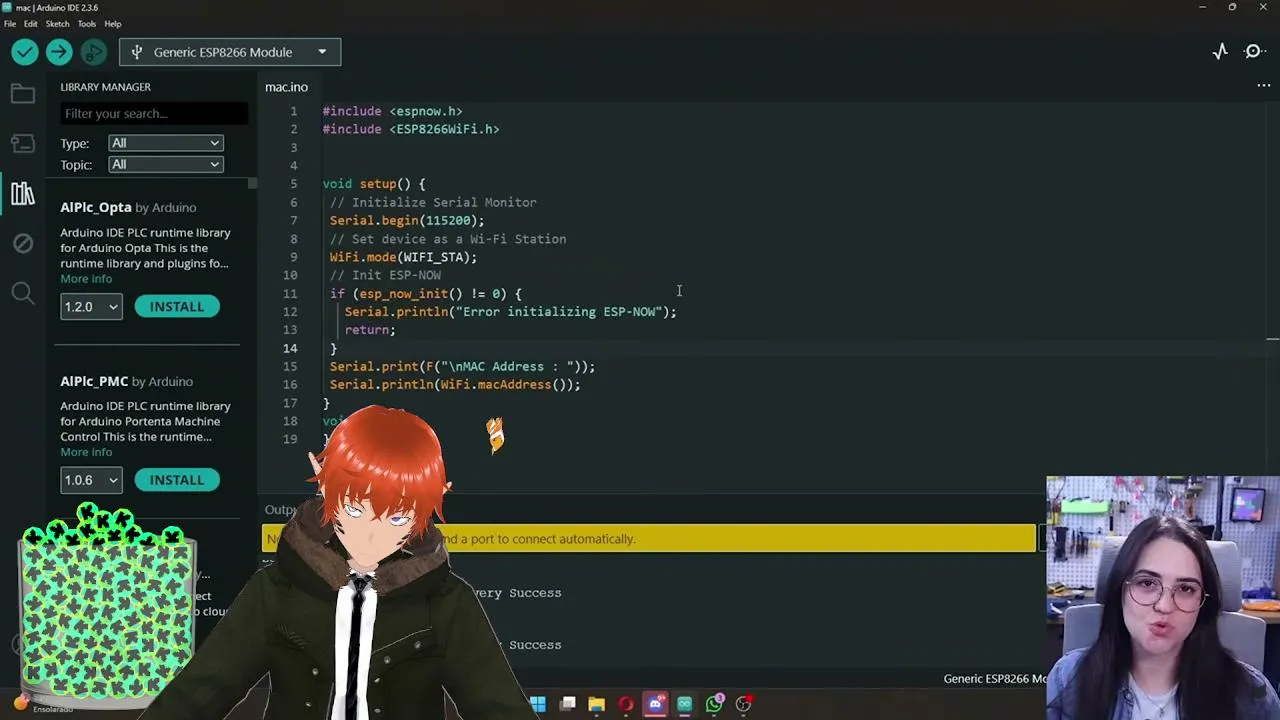1280x720 pixels.
Task: Place cursor on the #include <espnow.h> line
Action: coord(392,111)
